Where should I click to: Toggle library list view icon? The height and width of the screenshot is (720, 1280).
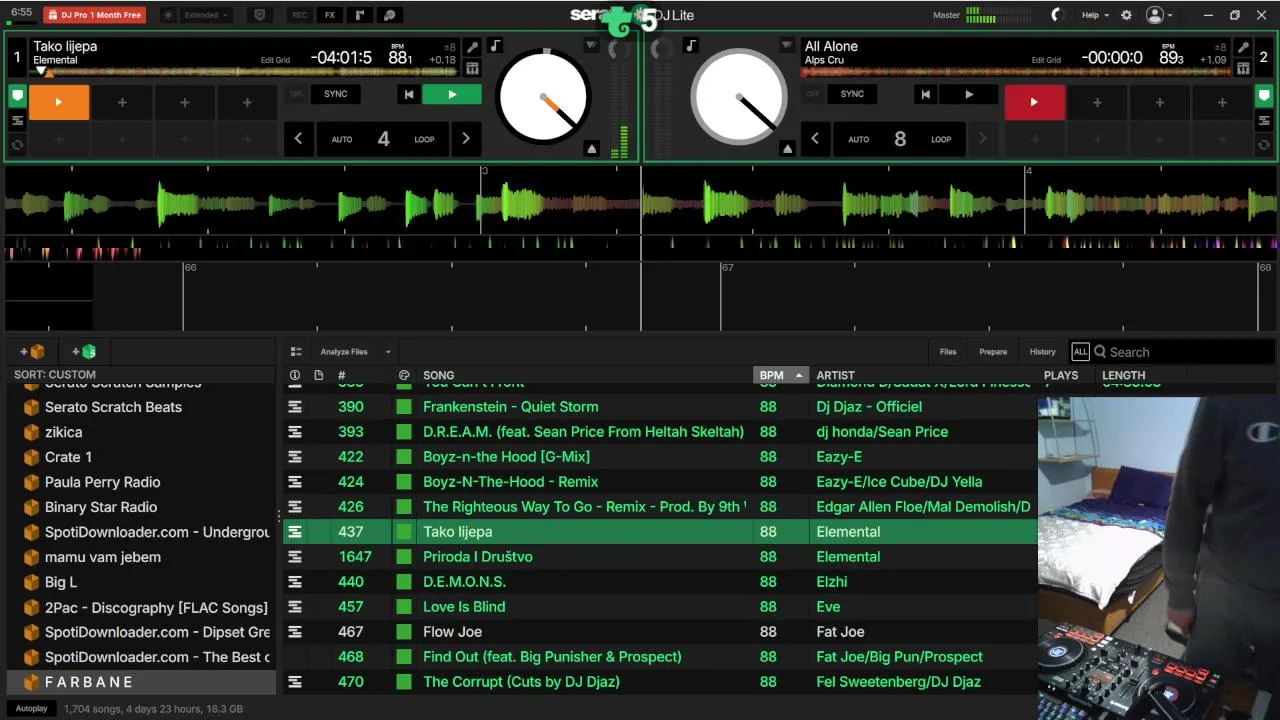click(296, 352)
